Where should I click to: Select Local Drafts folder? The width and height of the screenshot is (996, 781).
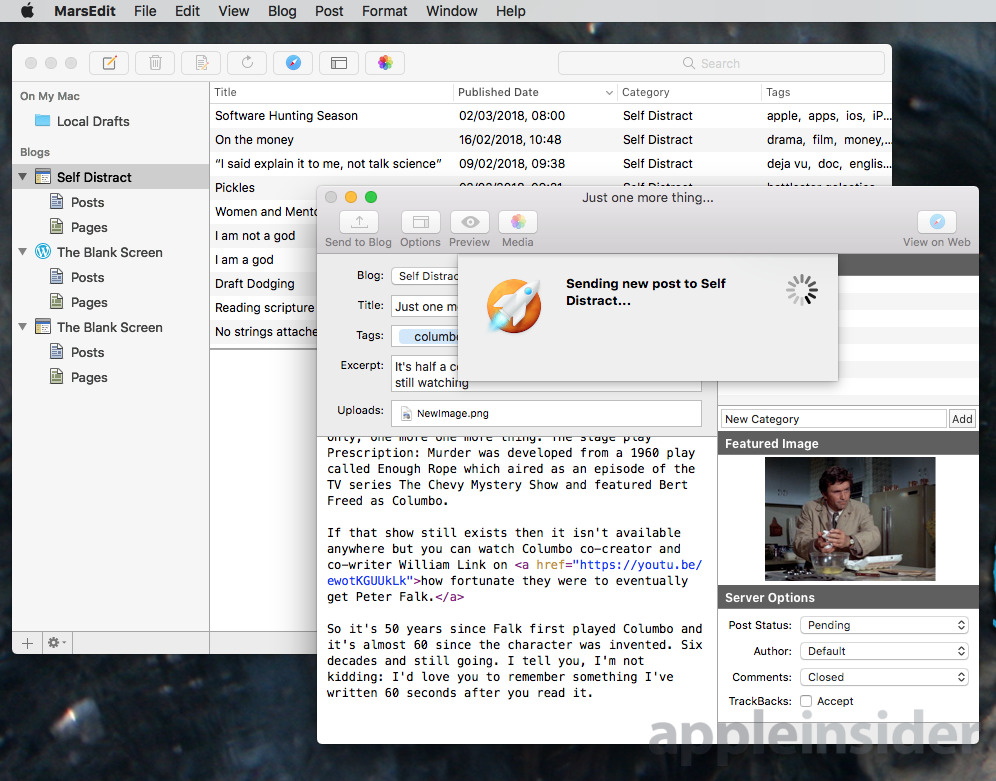(93, 121)
